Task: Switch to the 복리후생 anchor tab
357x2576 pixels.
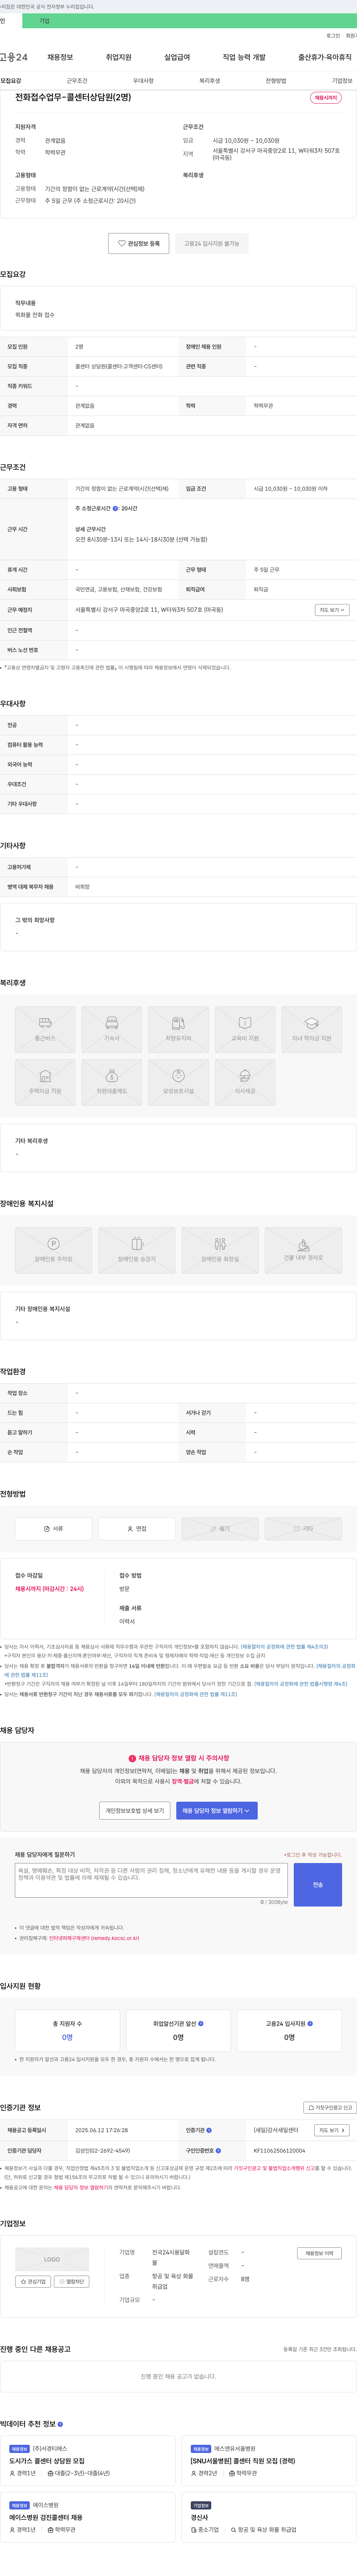Action: pos(209,81)
